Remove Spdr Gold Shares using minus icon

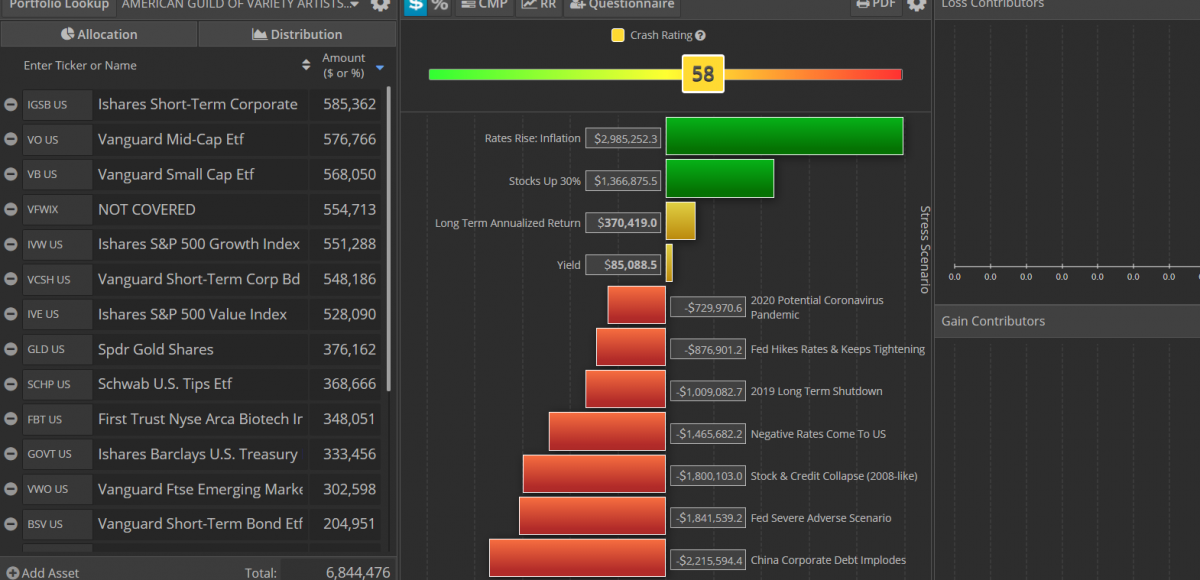[x=11, y=350]
